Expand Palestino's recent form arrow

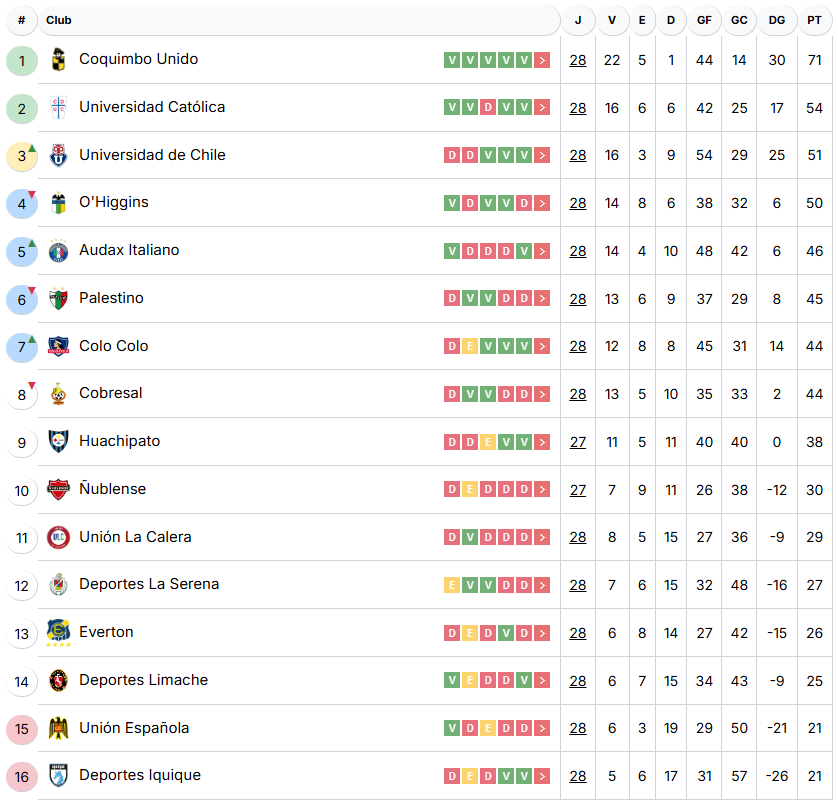click(542, 298)
